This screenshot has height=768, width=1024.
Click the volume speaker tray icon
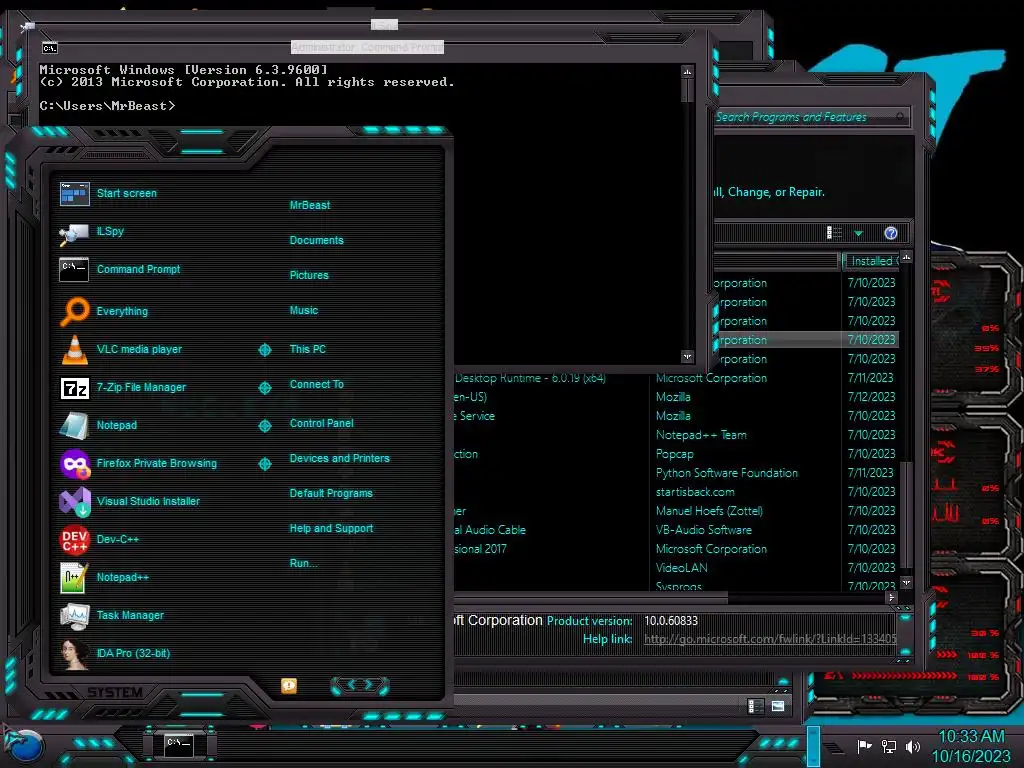coord(913,746)
